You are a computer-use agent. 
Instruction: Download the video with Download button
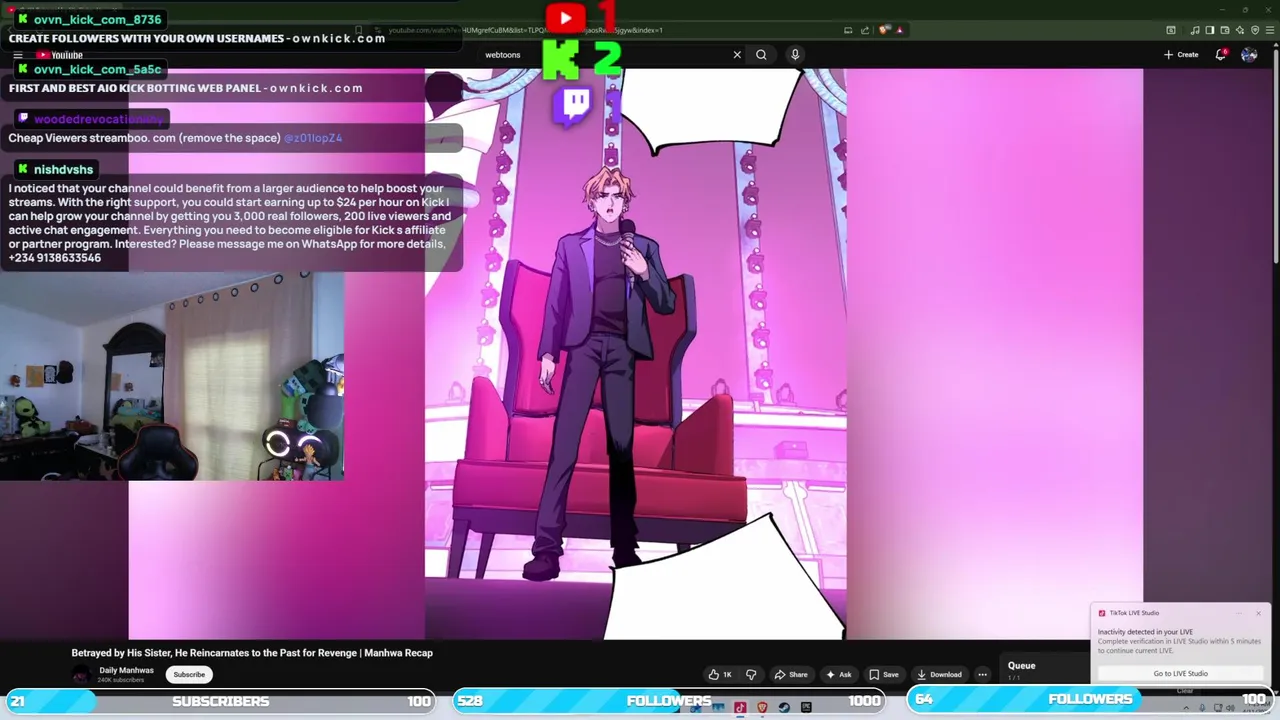click(x=939, y=674)
